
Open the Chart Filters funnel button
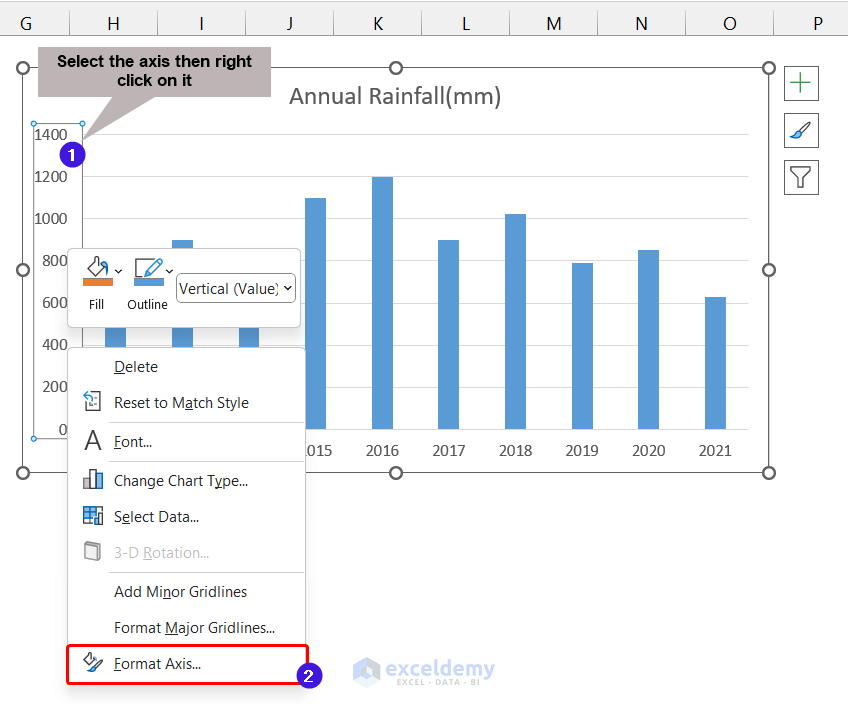click(801, 177)
